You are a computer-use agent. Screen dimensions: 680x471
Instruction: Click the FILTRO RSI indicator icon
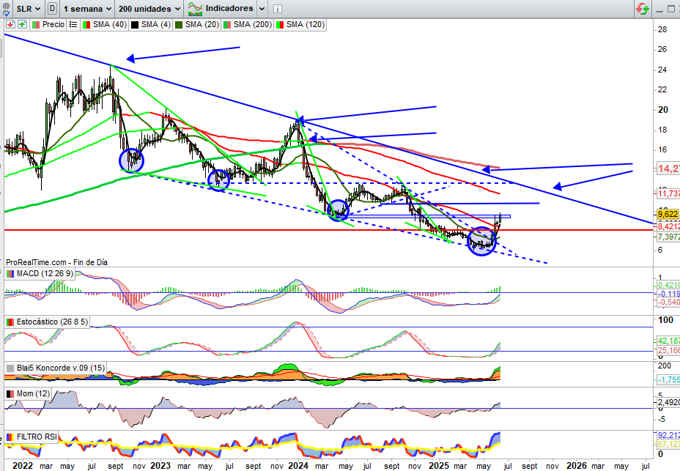point(10,437)
